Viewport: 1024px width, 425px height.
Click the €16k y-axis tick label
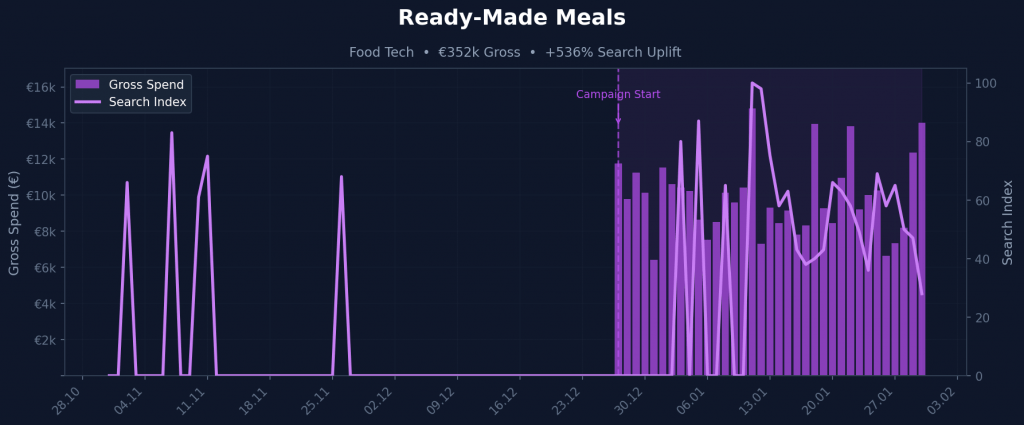point(40,87)
